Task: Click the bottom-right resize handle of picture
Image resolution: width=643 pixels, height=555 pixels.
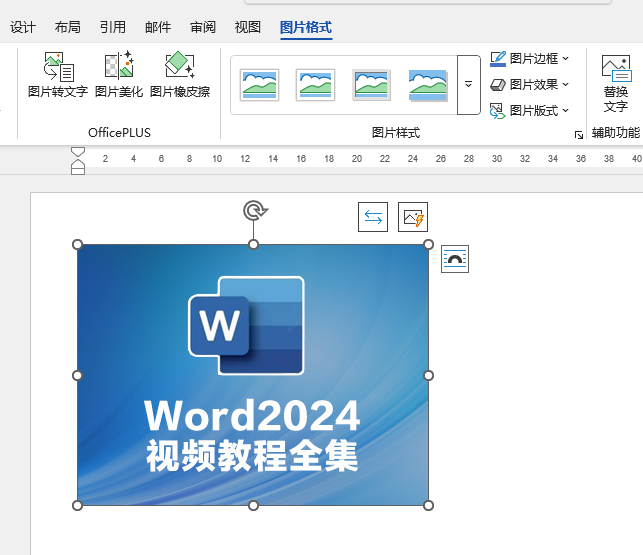Action: [x=428, y=505]
